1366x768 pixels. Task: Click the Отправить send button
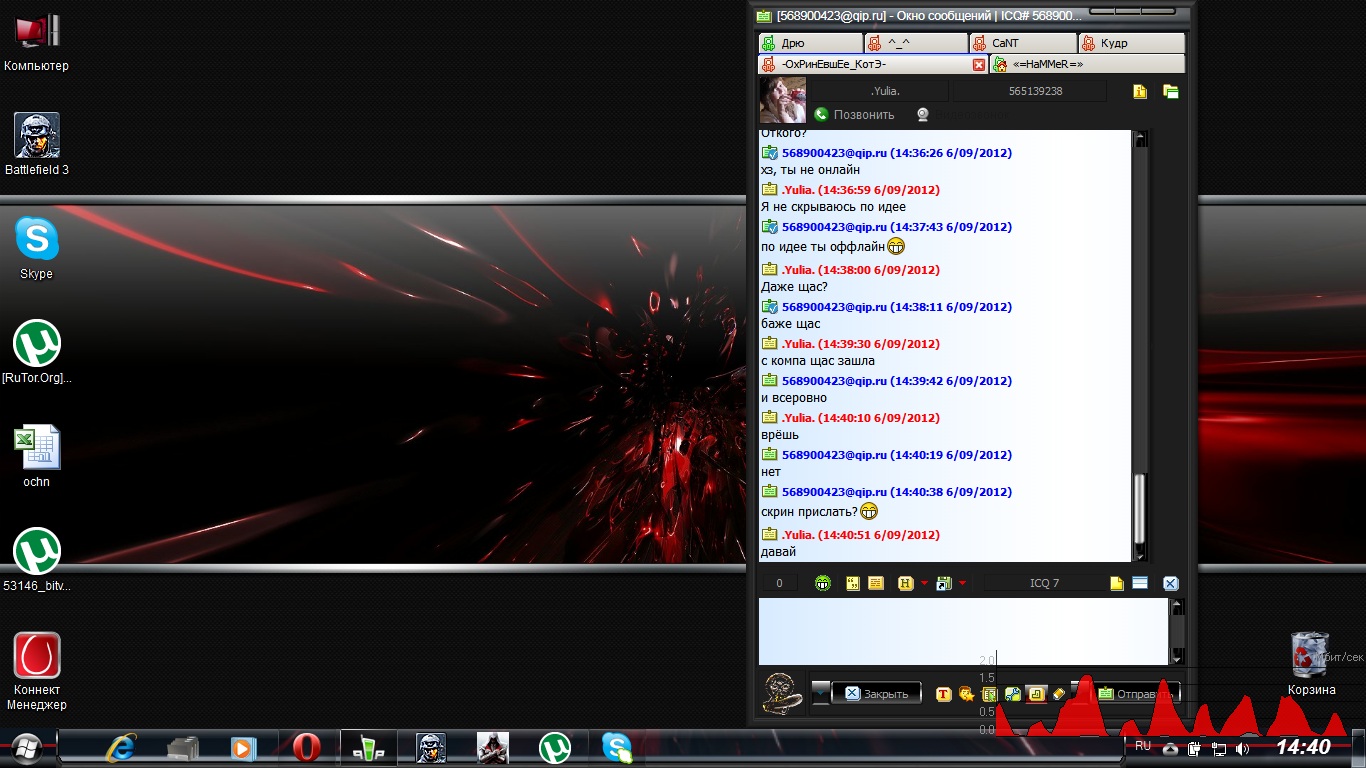click(1137, 694)
